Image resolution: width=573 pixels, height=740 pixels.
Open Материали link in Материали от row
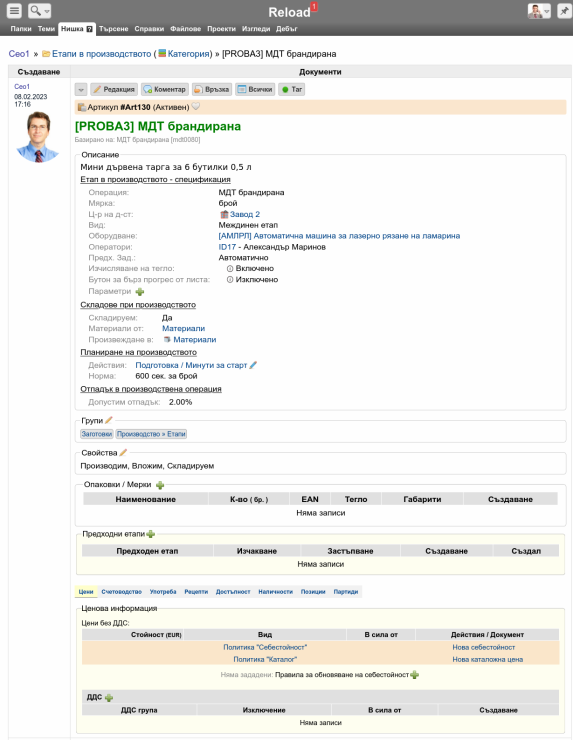(x=184, y=328)
